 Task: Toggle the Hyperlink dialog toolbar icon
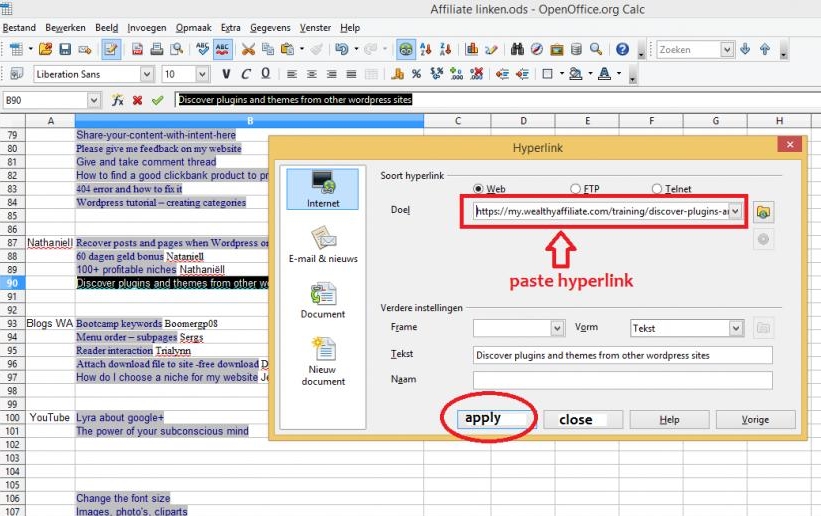pyautogui.click(x=406, y=49)
